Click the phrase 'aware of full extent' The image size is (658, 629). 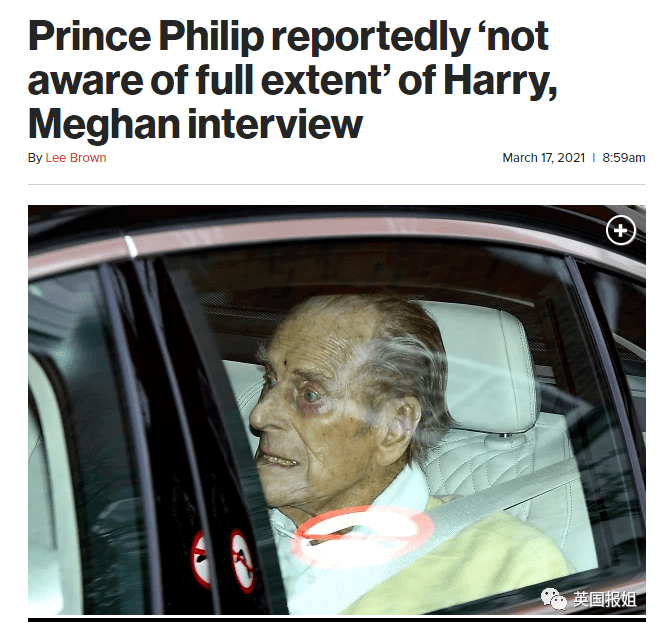tap(205, 80)
